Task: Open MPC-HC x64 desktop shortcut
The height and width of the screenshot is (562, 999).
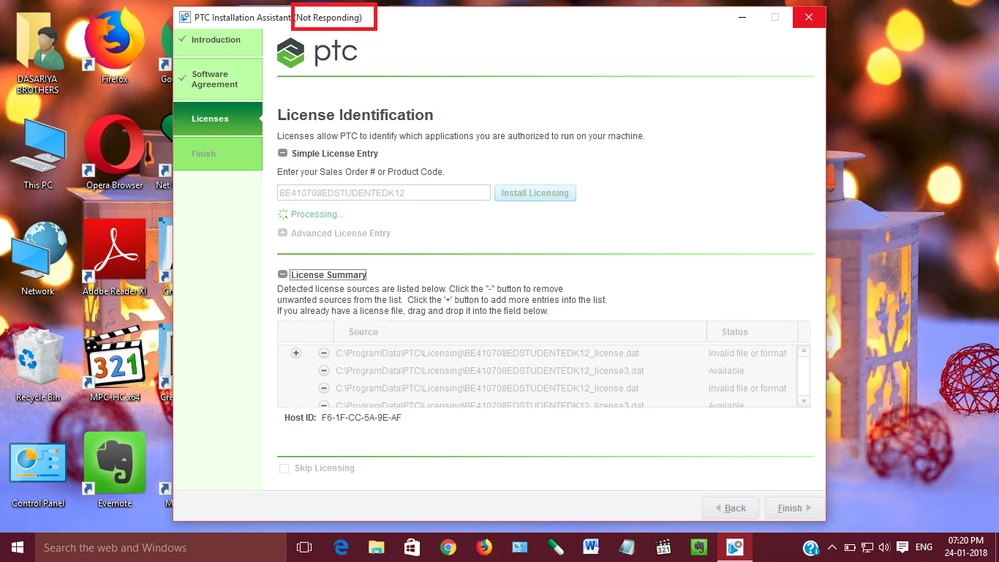Action: [x=115, y=363]
